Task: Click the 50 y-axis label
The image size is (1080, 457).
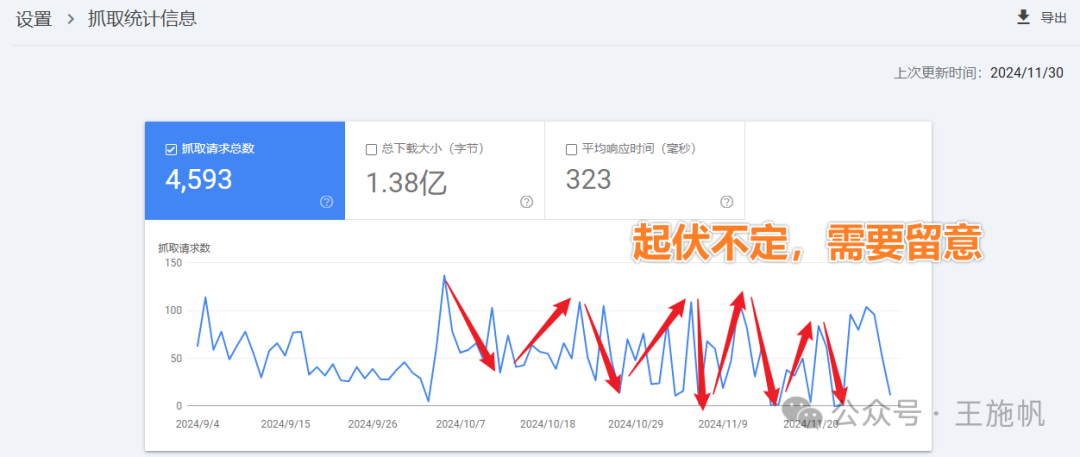Action: (176, 358)
